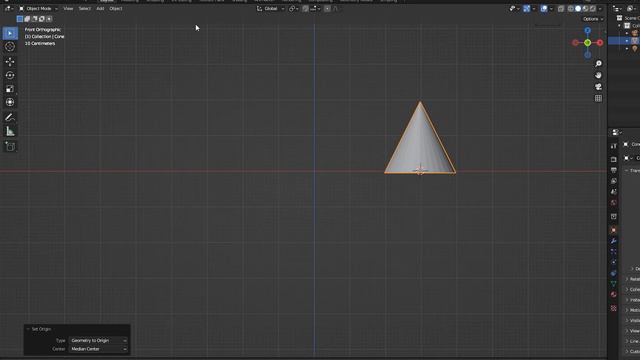The width and height of the screenshot is (640, 360).
Task: Choose the Measure tool
Action: pyautogui.click(x=10, y=131)
